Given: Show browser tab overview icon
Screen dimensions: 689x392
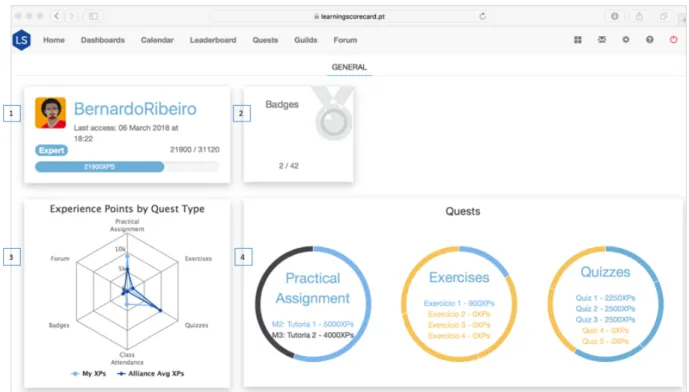Looking at the screenshot, I should 663,16.
